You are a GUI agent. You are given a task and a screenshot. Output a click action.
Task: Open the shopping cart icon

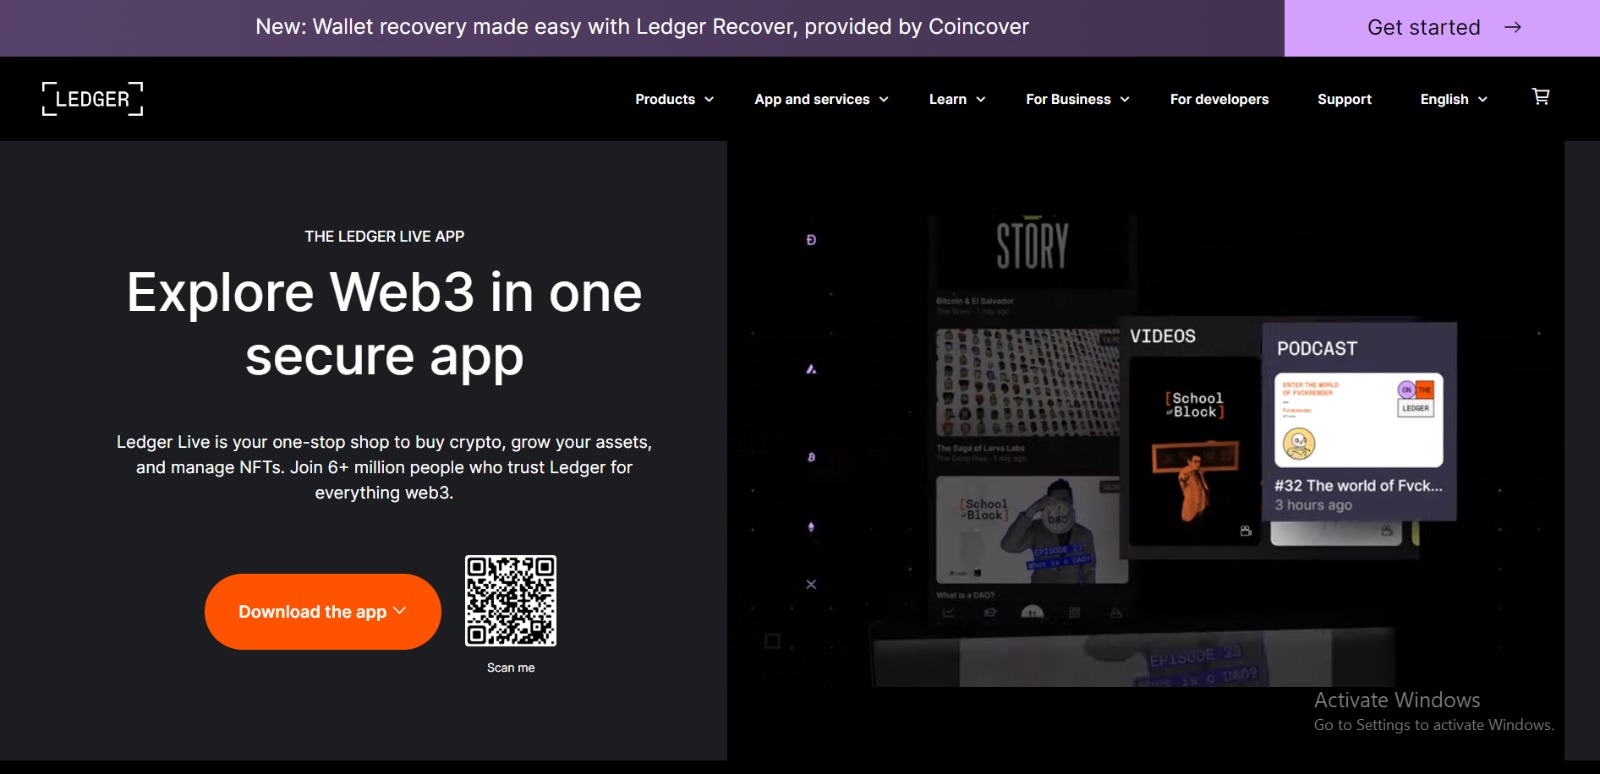[1541, 97]
